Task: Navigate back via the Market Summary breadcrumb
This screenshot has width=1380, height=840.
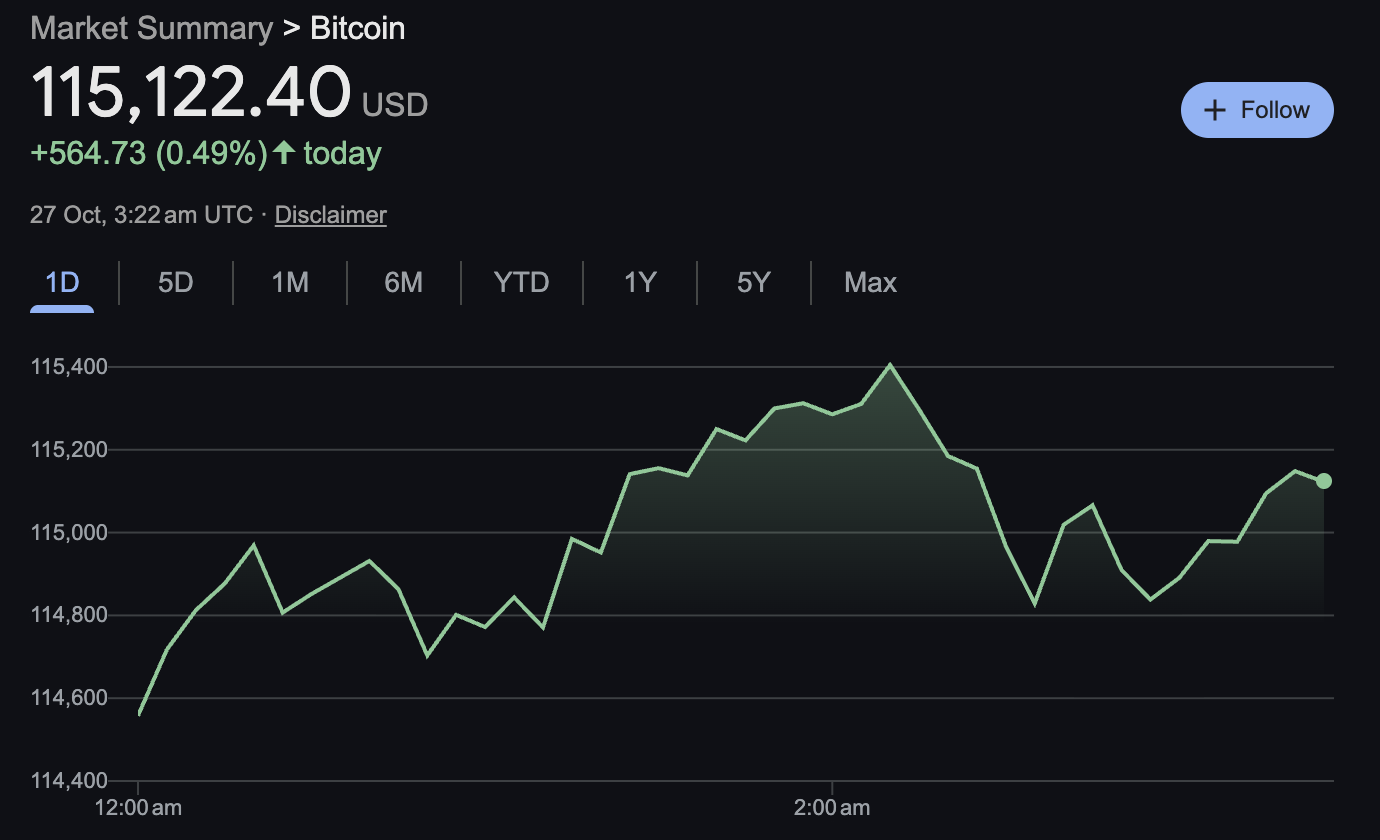Action: (150, 28)
